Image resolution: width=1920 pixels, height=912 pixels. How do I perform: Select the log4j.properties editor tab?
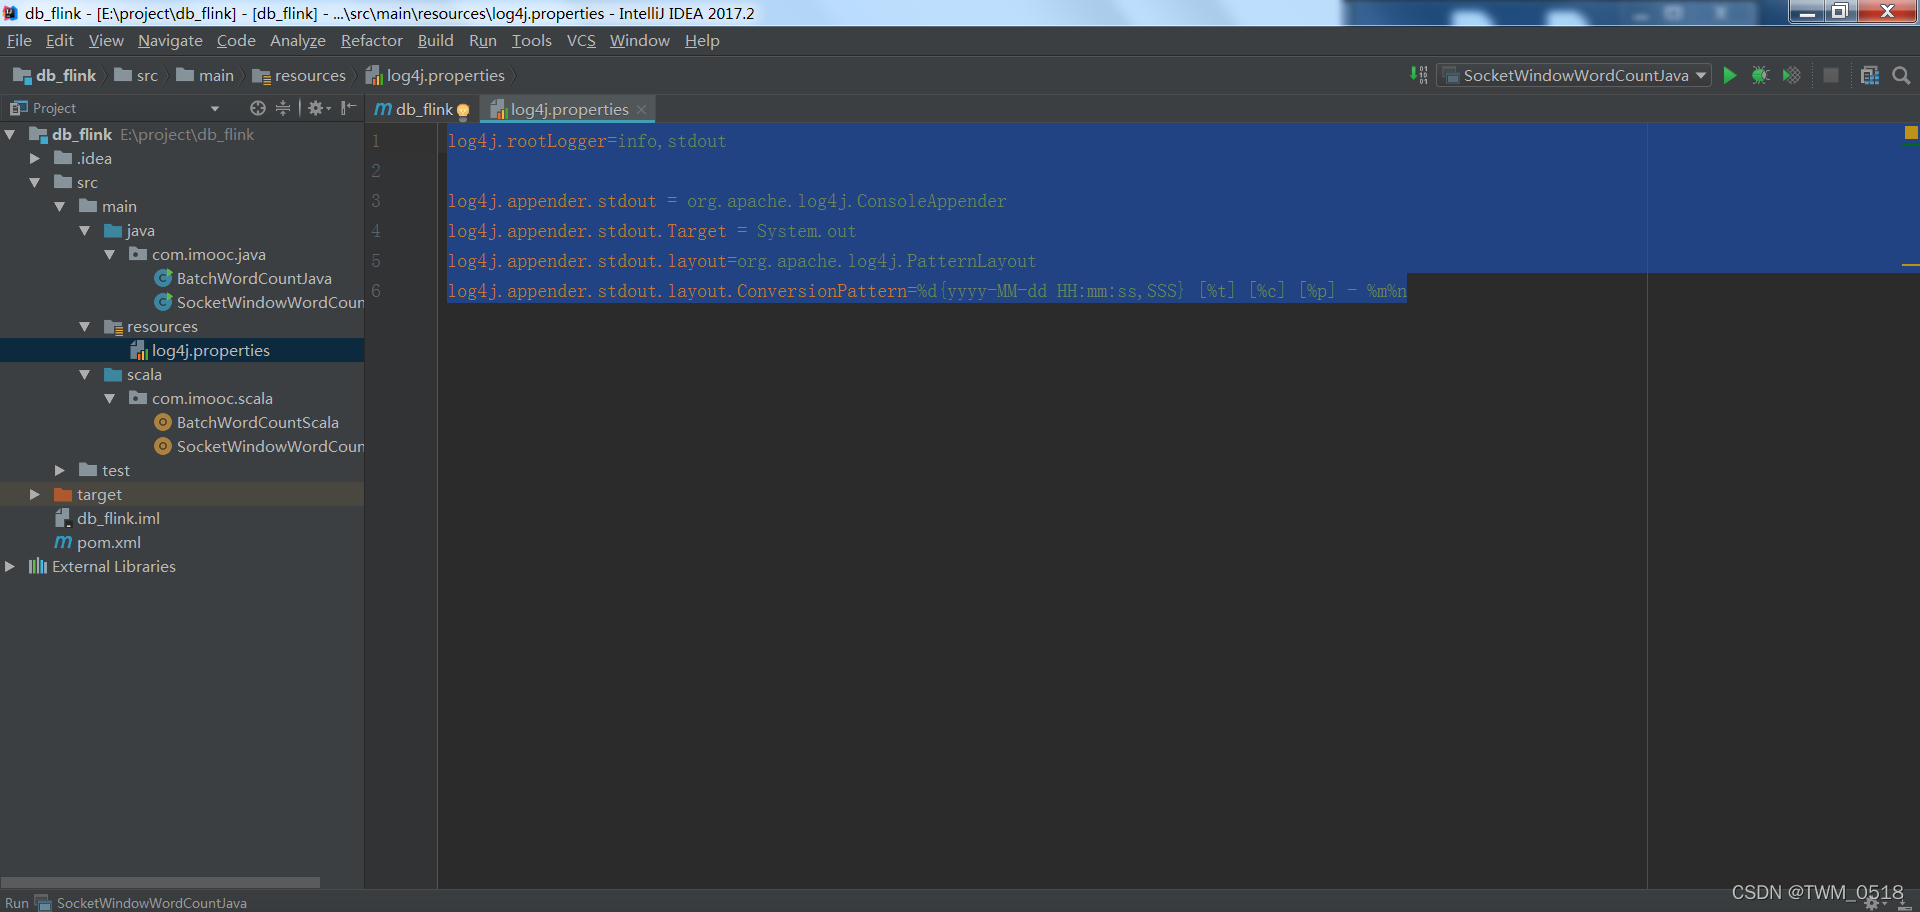pos(569,109)
